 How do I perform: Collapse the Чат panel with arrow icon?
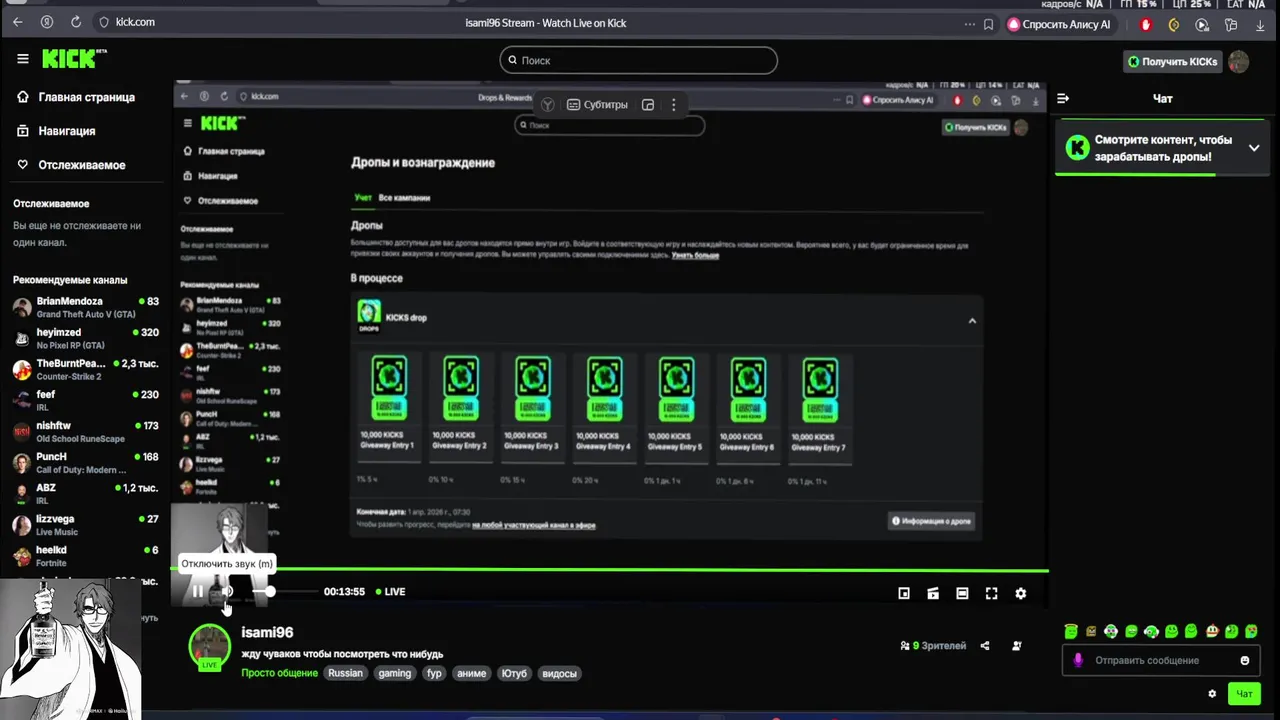point(1063,98)
